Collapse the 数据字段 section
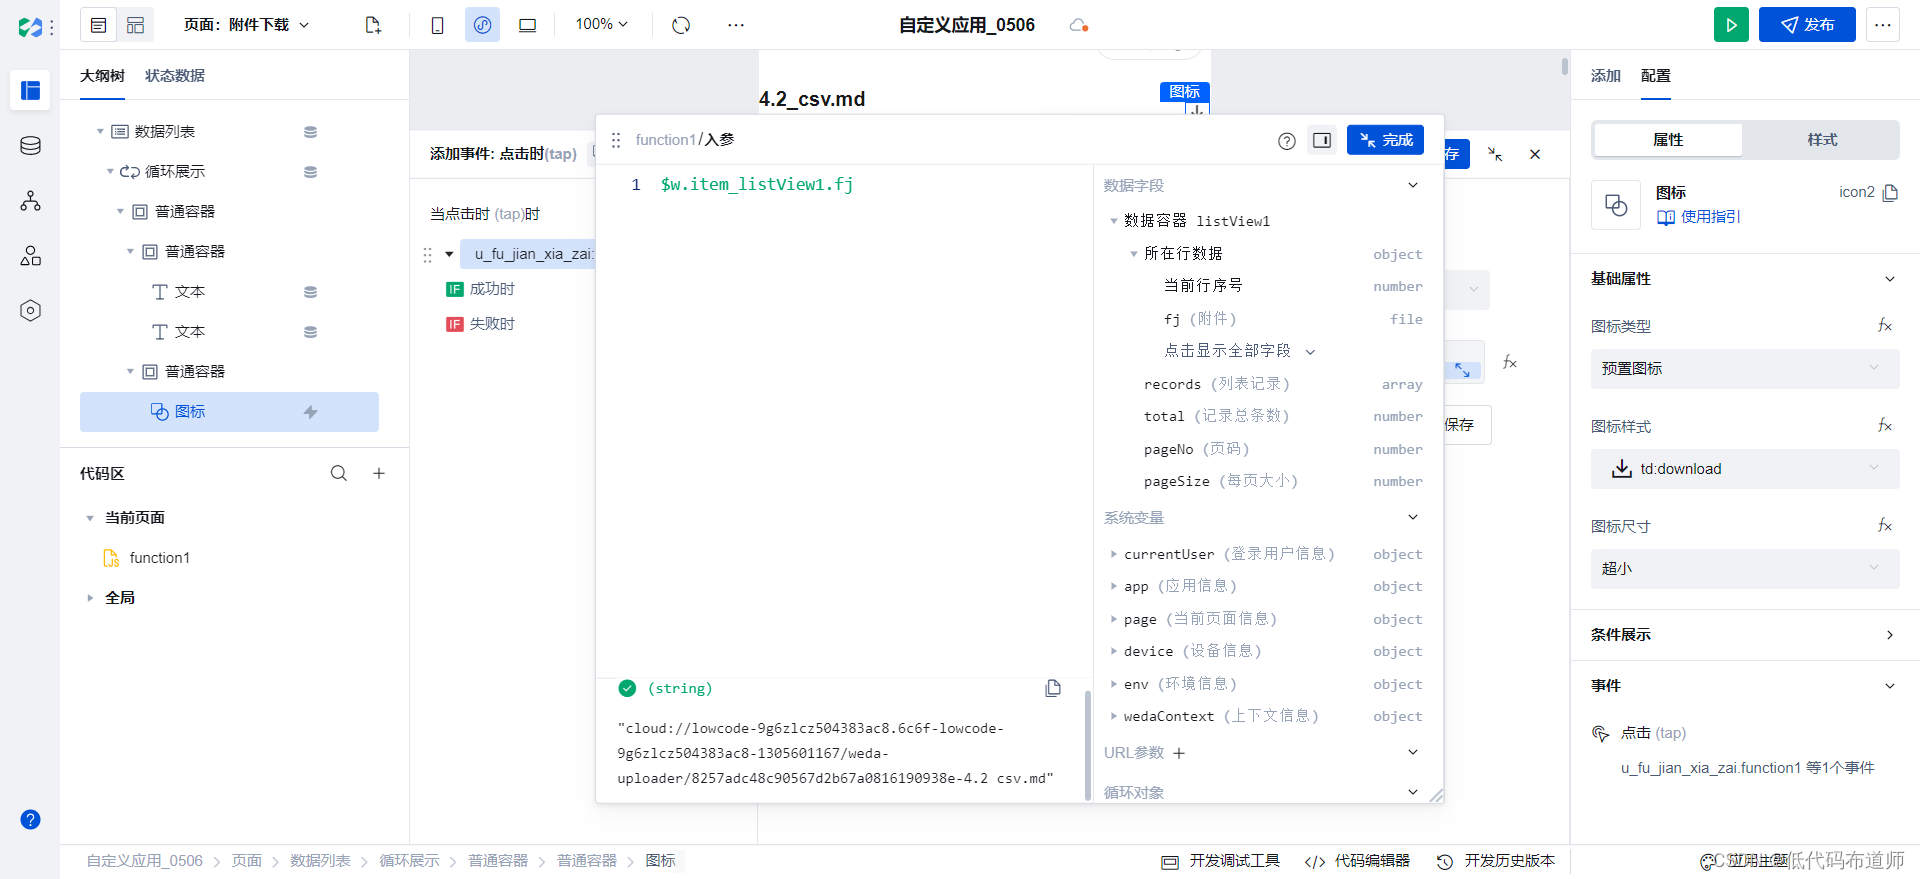The width and height of the screenshot is (1920, 879). click(1413, 185)
